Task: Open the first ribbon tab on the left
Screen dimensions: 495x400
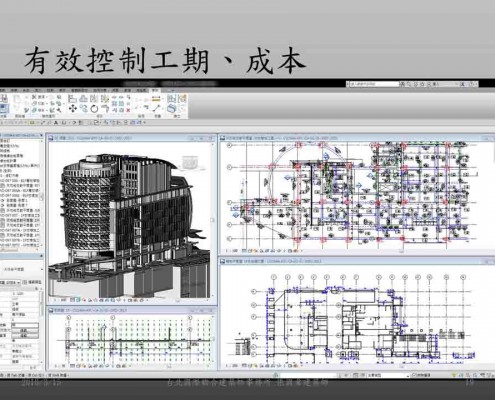Action: pos(3,90)
